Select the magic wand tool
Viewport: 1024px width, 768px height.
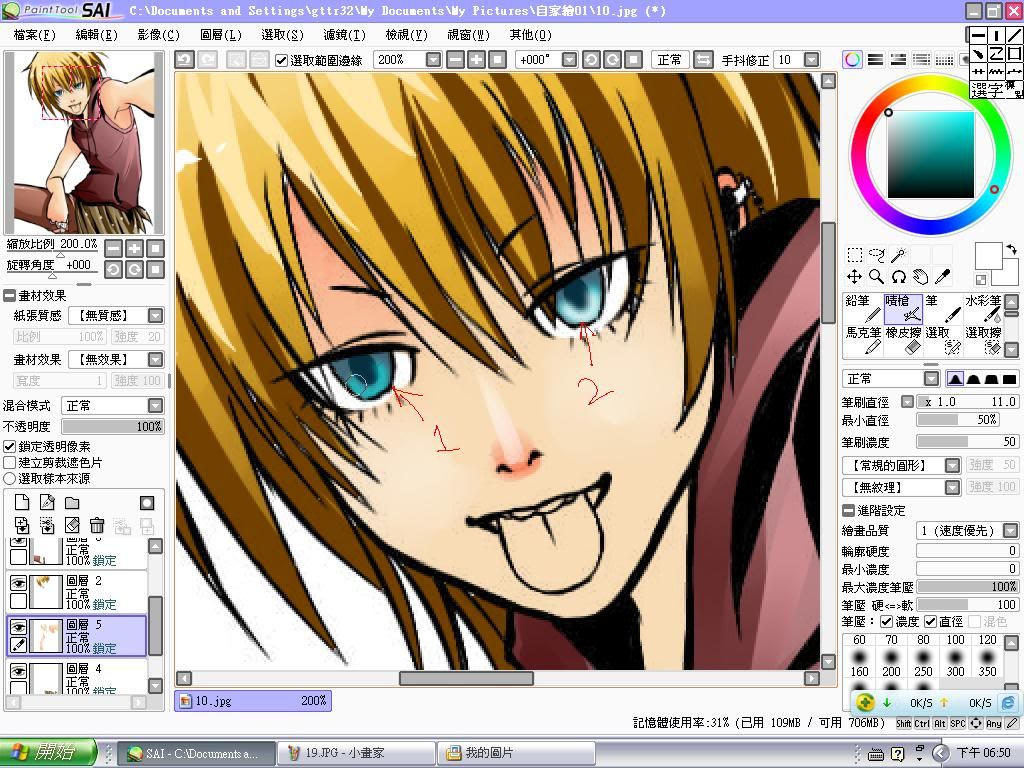[x=899, y=255]
